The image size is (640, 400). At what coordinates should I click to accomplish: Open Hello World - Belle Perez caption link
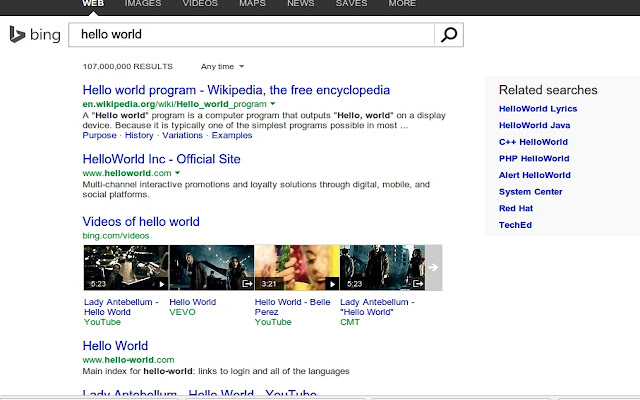pyautogui.click(x=292, y=307)
